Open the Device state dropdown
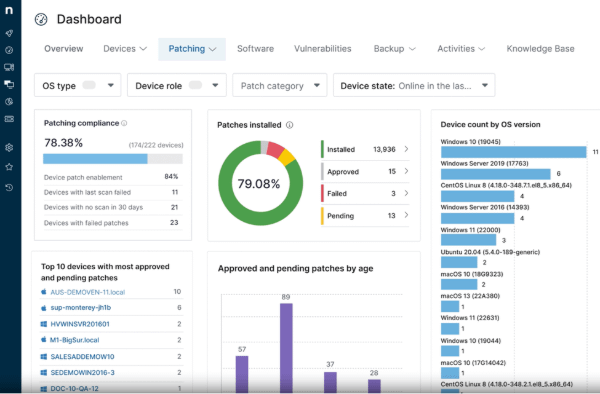 point(414,85)
